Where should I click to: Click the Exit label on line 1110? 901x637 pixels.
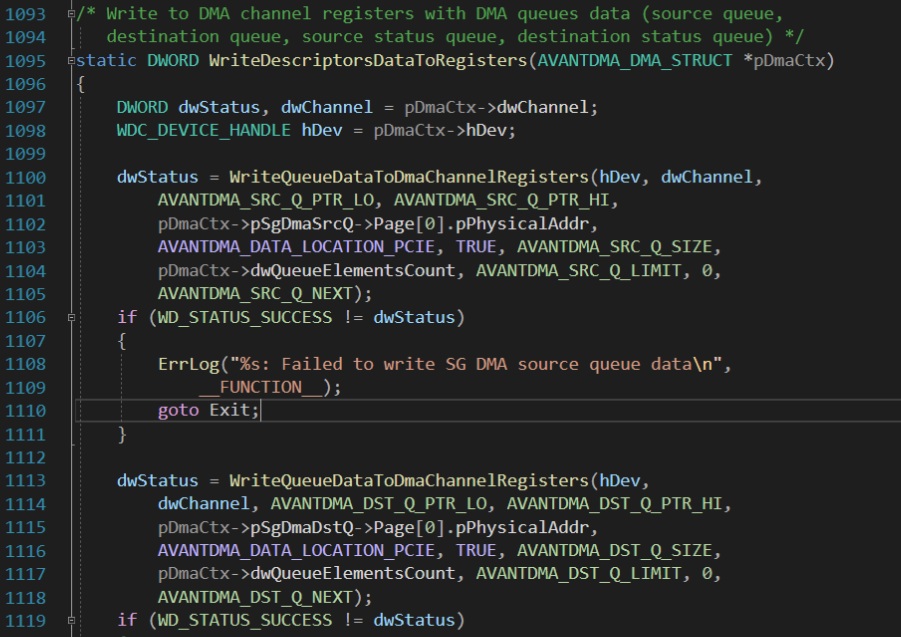coord(229,411)
